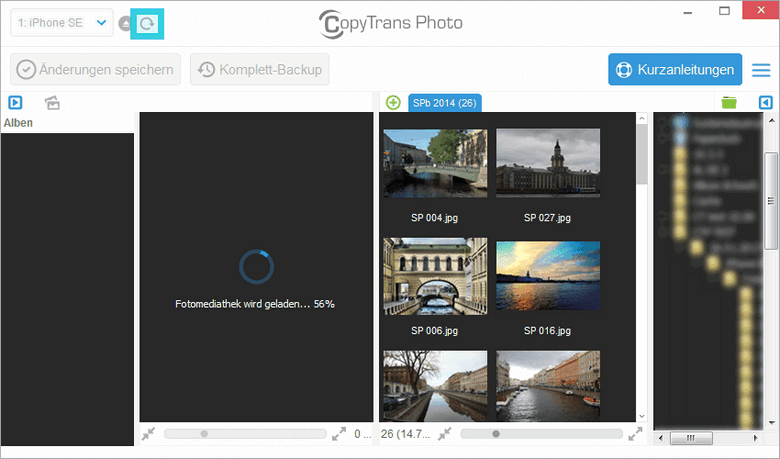The height and width of the screenshot is (459, 780).
Task: Toggle left album panel with play icon
Action: click(x=15, y=102)
